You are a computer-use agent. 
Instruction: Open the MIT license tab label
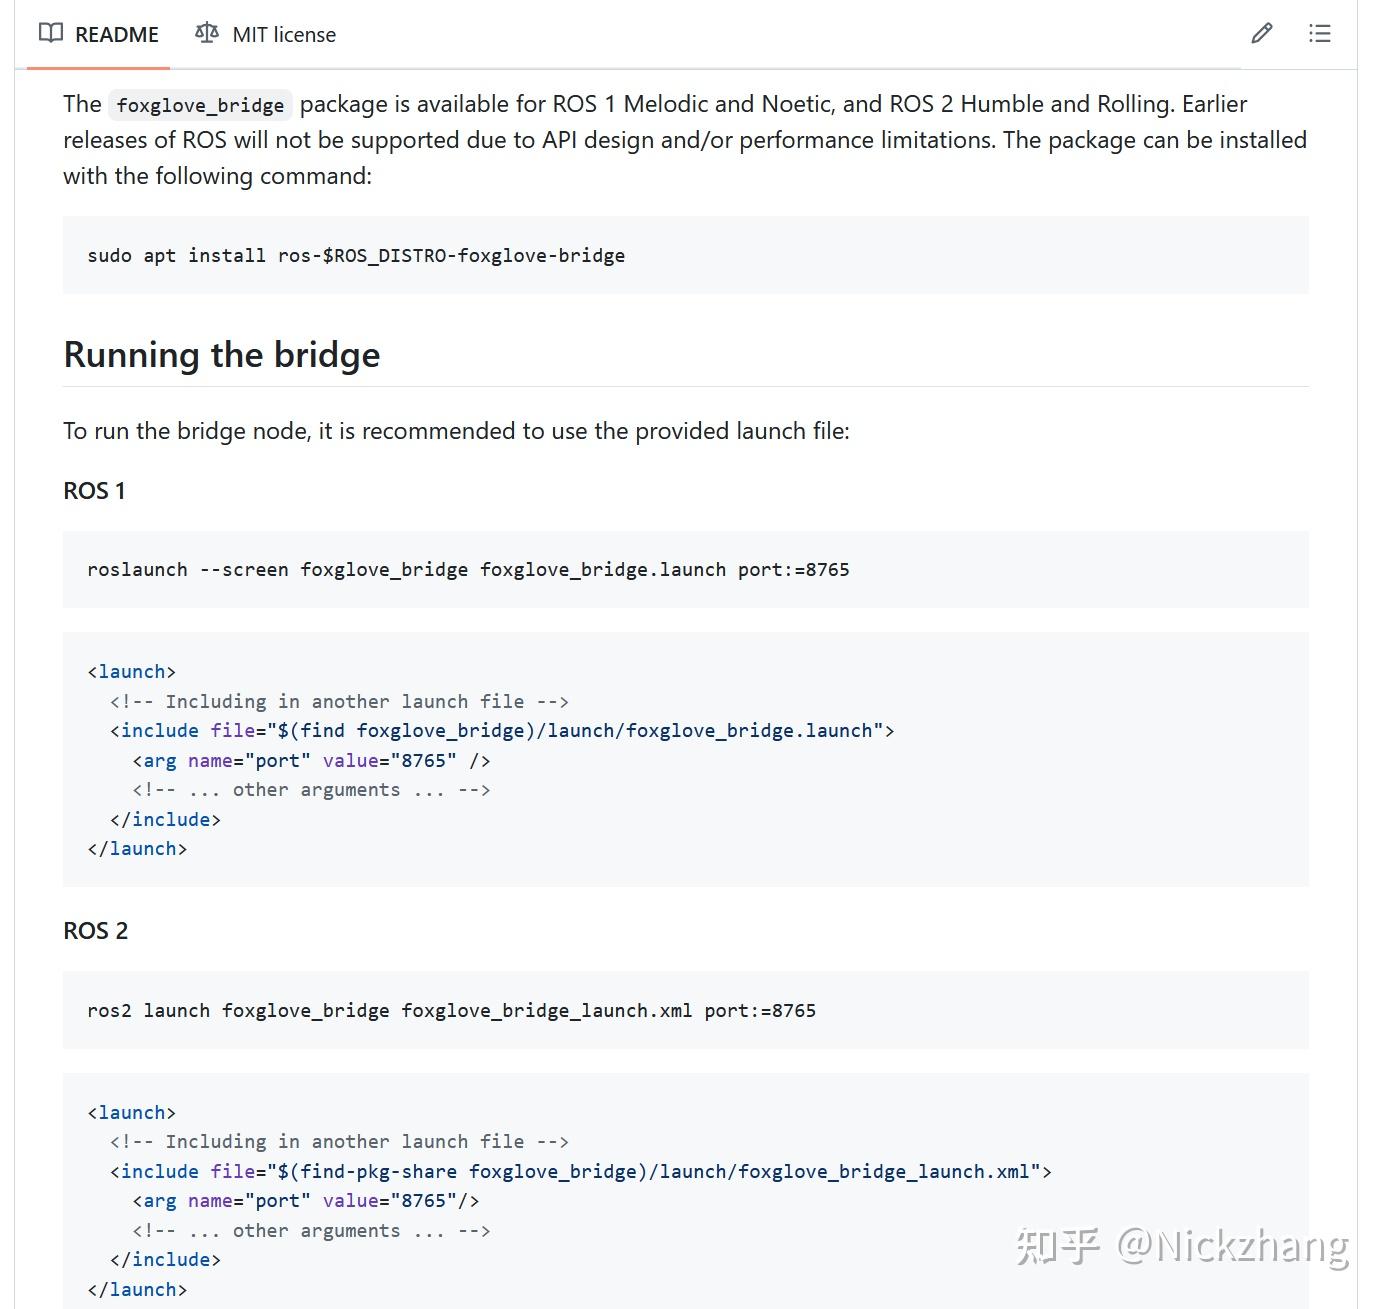(284, 35)
